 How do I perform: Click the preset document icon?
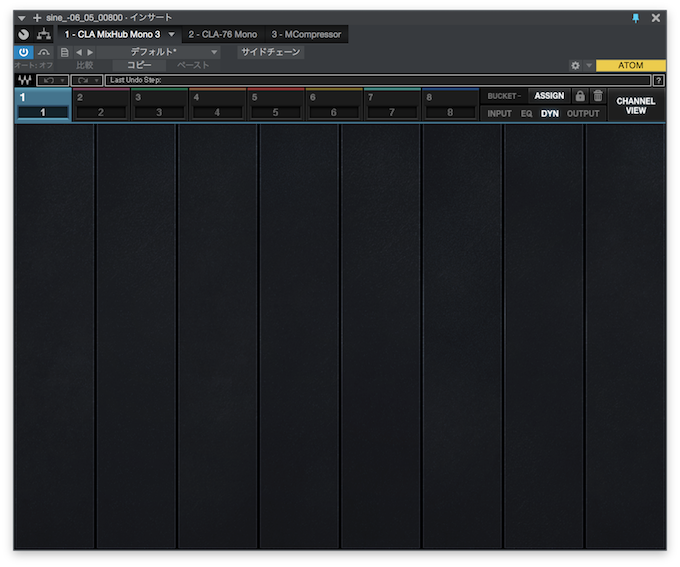pos(65,52)
